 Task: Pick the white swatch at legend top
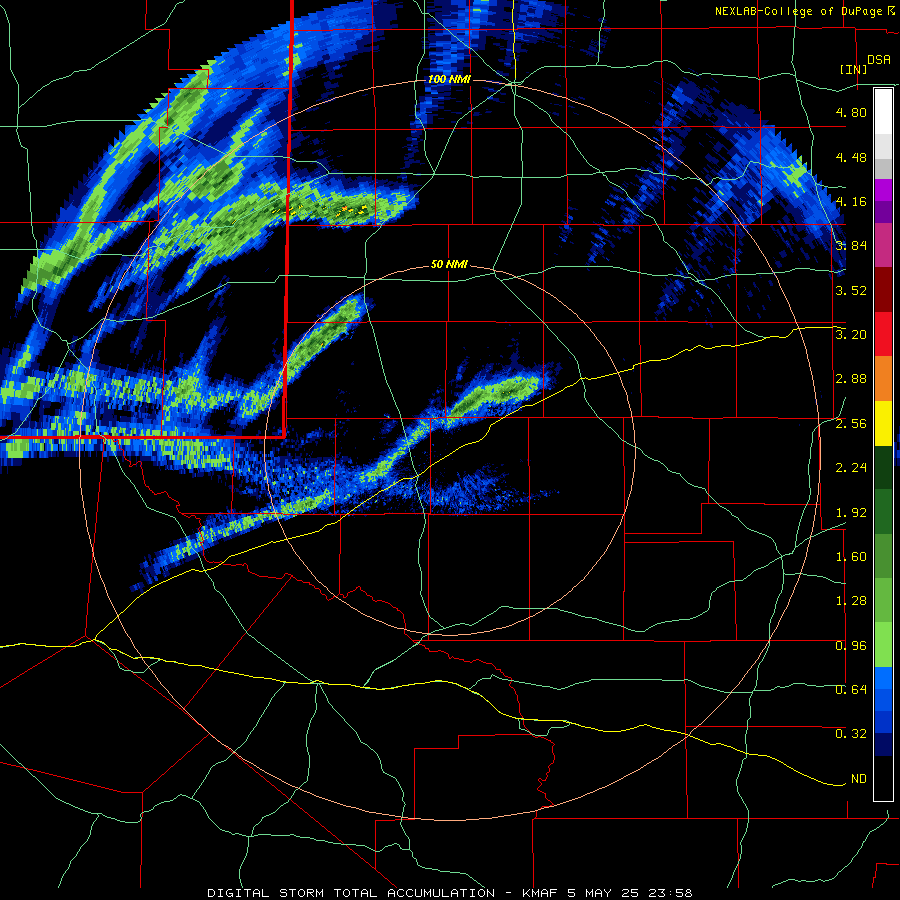(883, 112)
